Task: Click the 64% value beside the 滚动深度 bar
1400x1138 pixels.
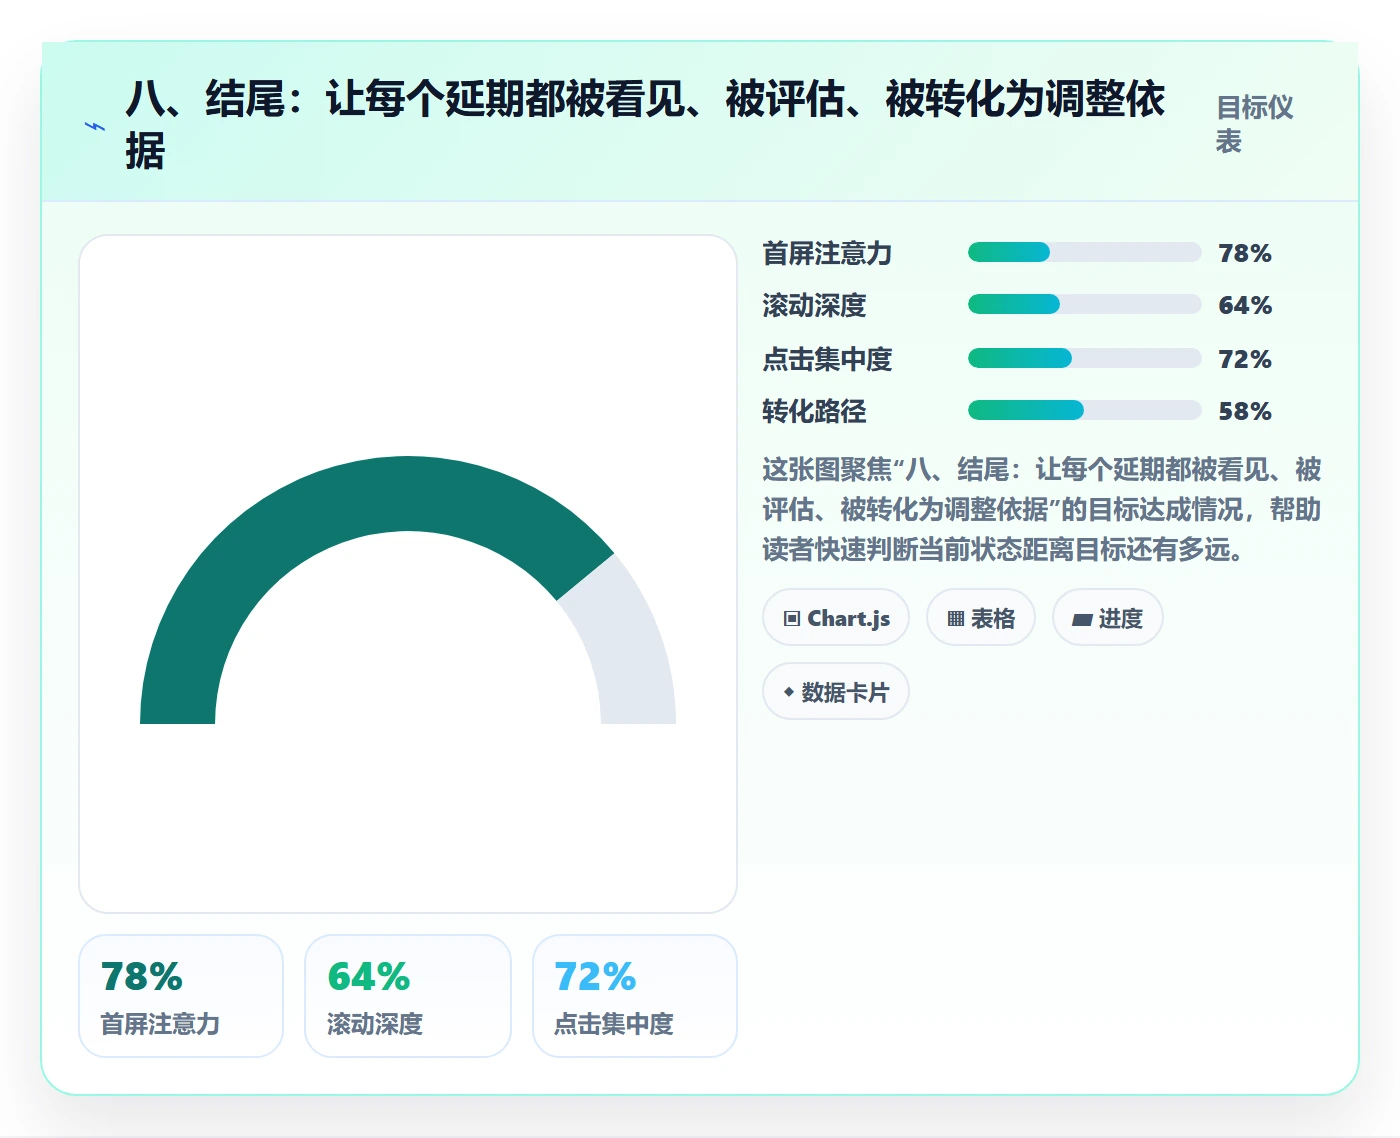Action: click(x=1245, y=305)
